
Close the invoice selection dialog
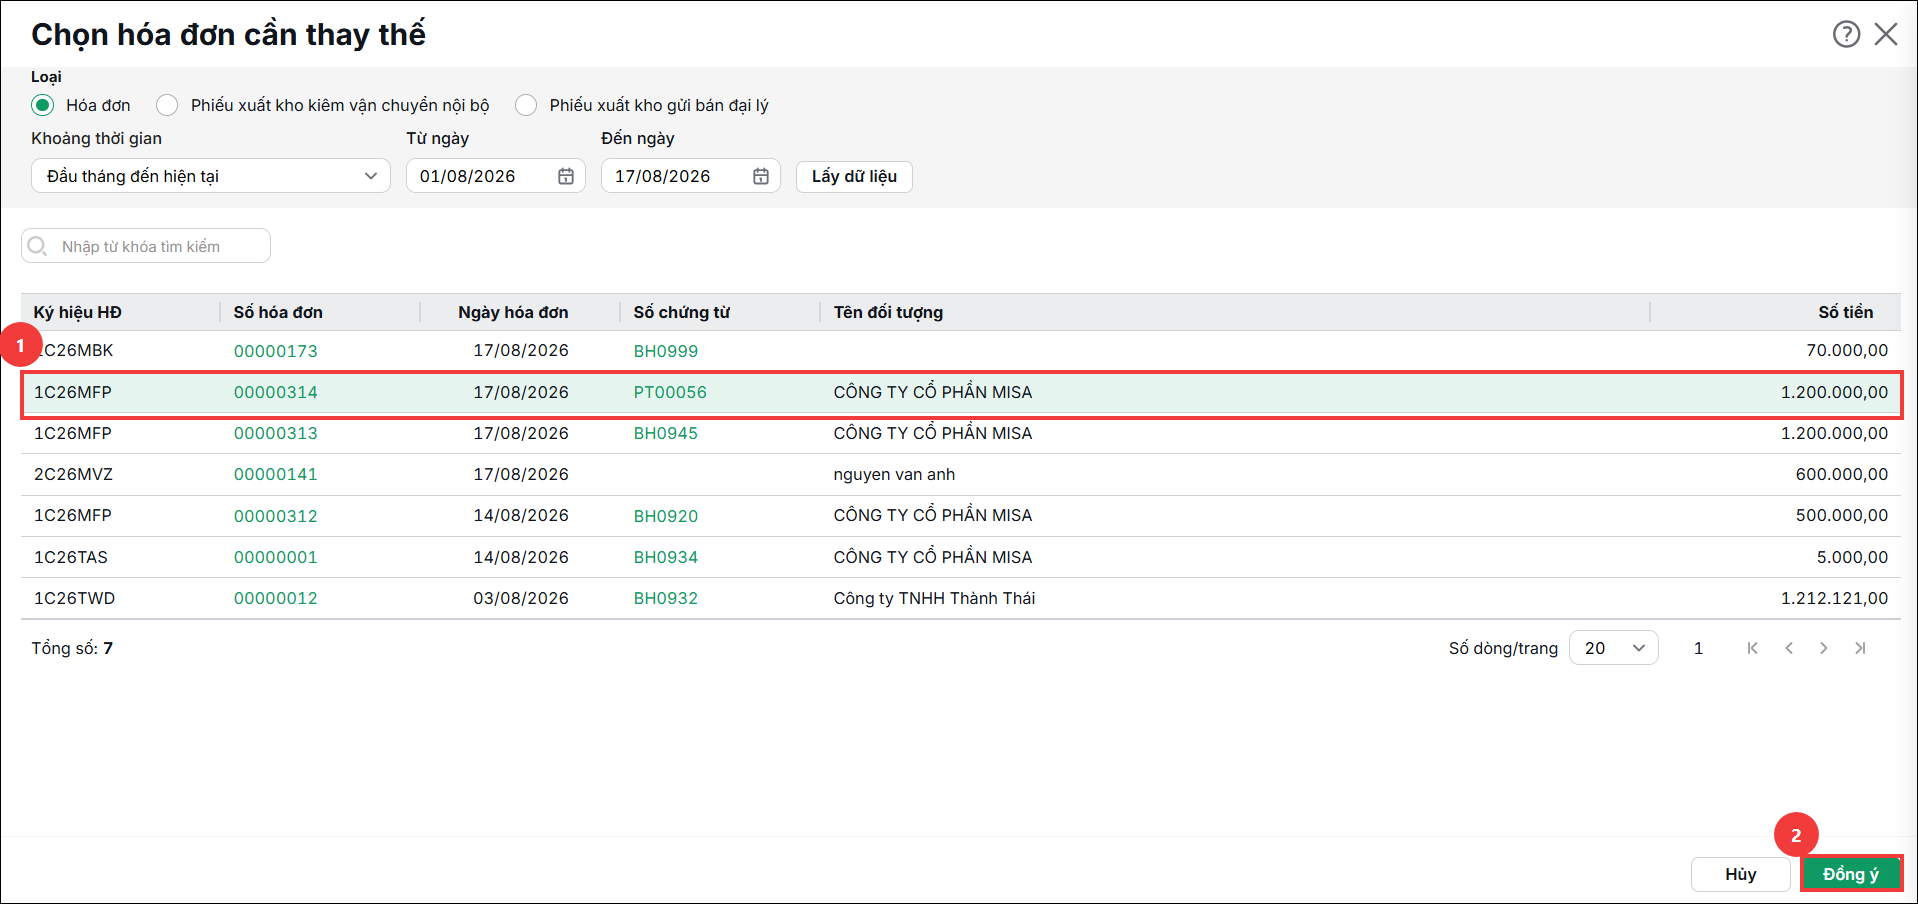click(x=1886, y=34)
